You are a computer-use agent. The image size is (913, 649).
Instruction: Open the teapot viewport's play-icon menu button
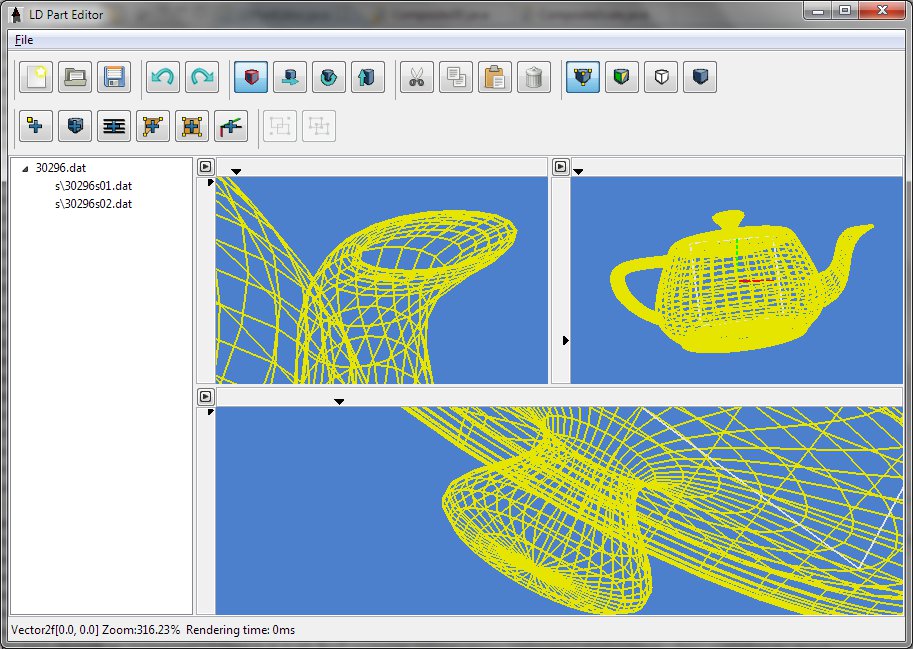click(561, 167)
